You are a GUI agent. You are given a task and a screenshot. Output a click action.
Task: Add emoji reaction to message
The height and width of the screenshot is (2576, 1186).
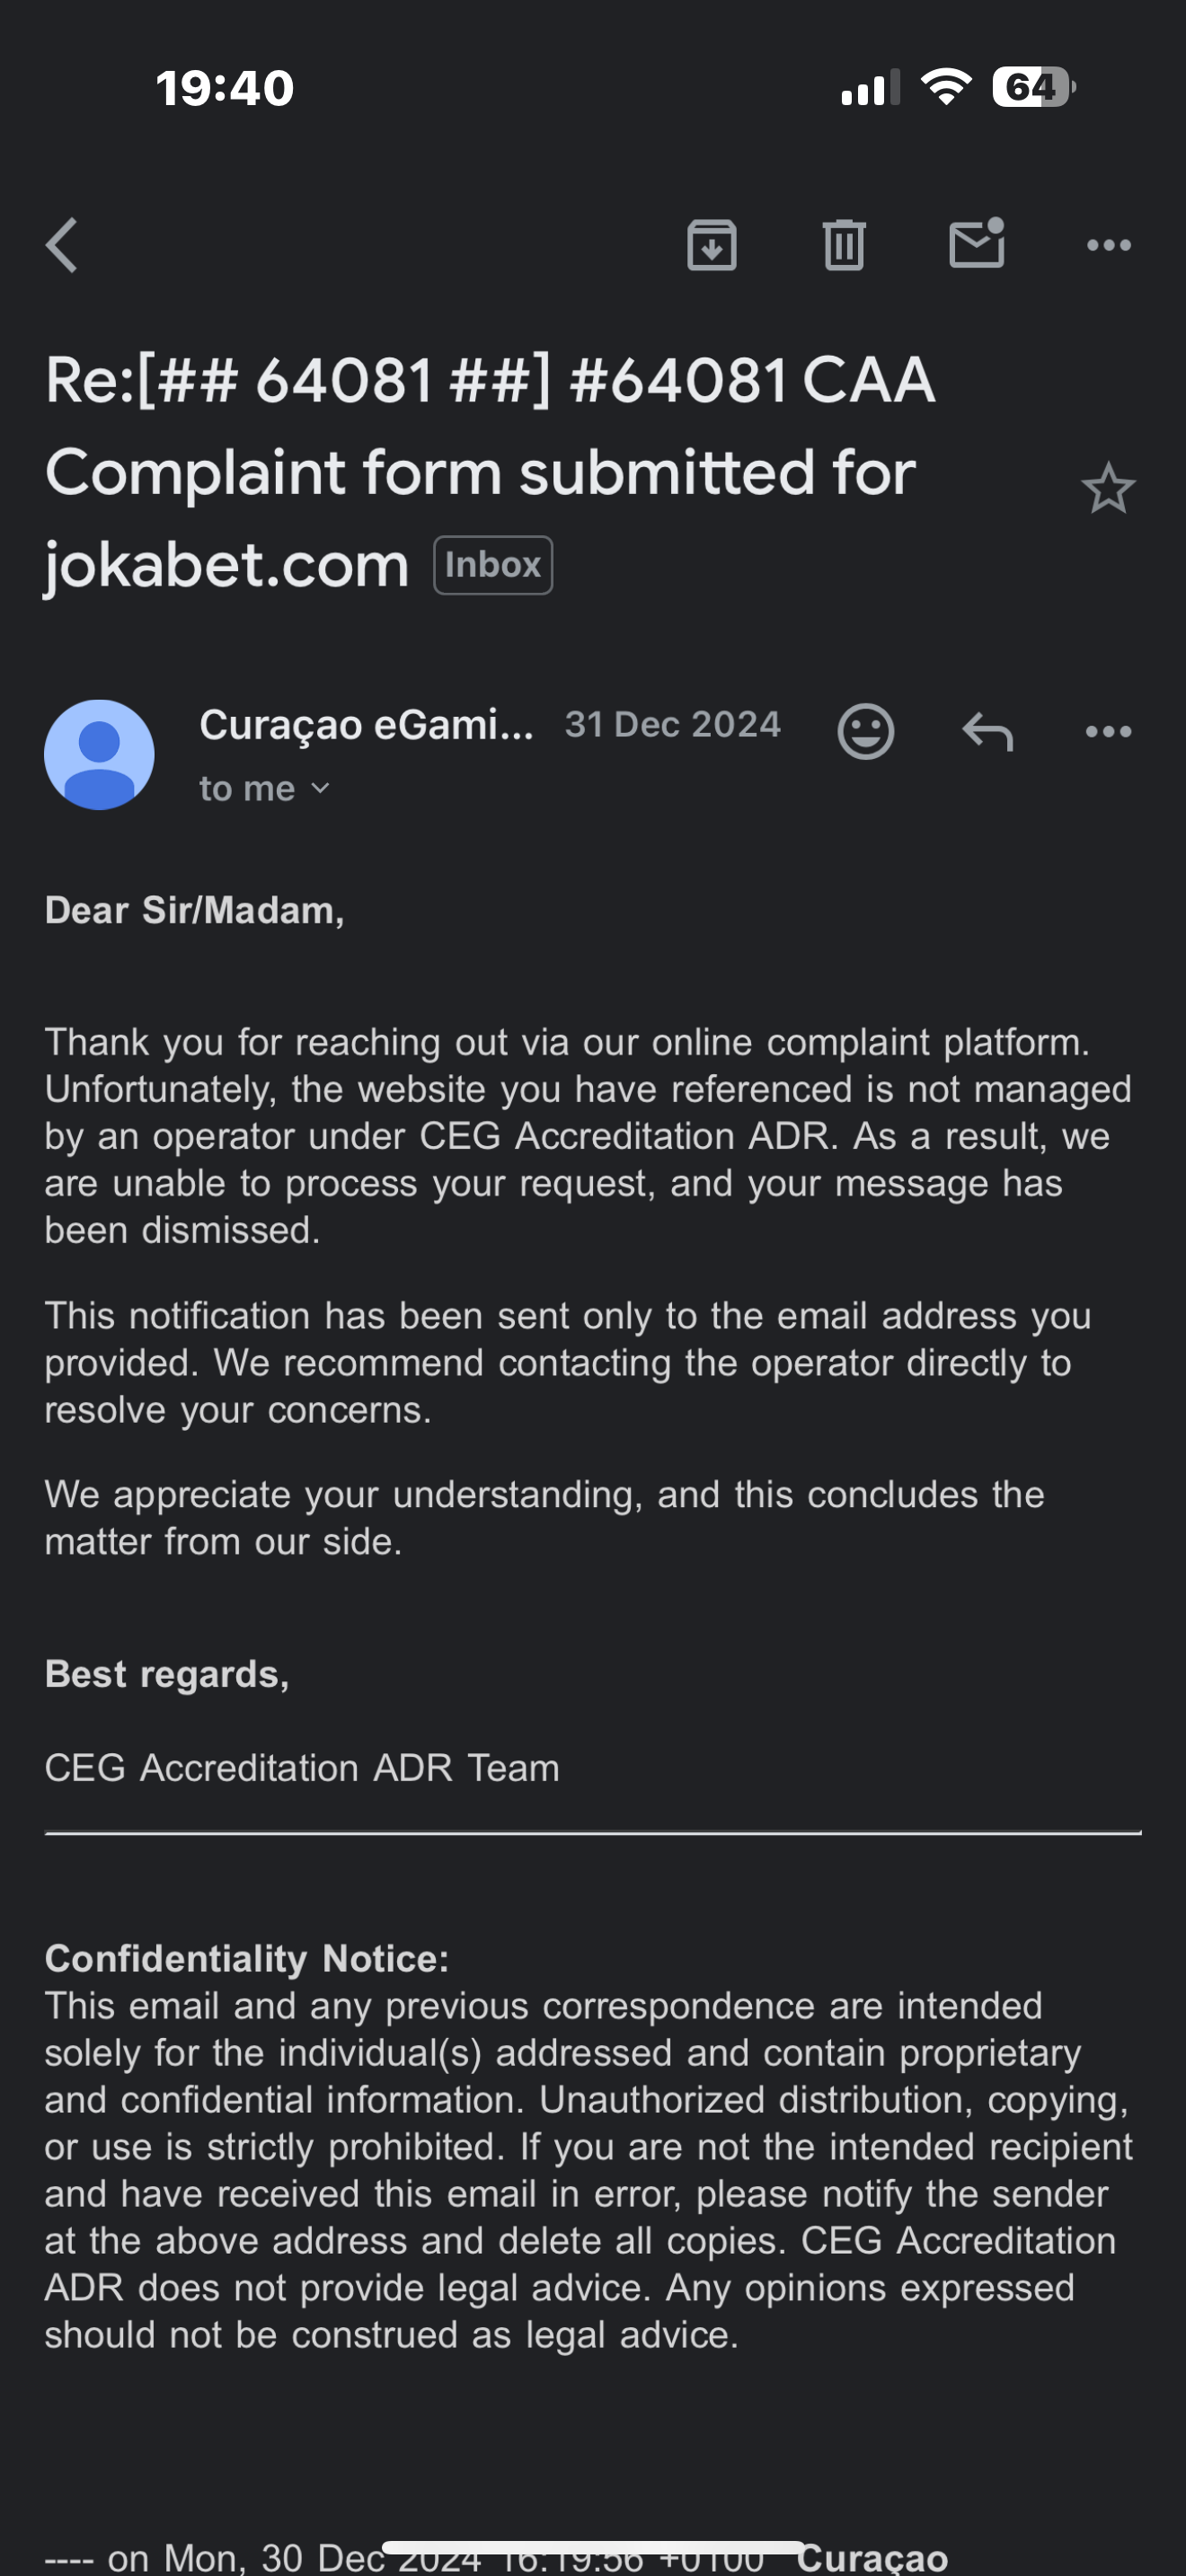click(x=865, y=731)
